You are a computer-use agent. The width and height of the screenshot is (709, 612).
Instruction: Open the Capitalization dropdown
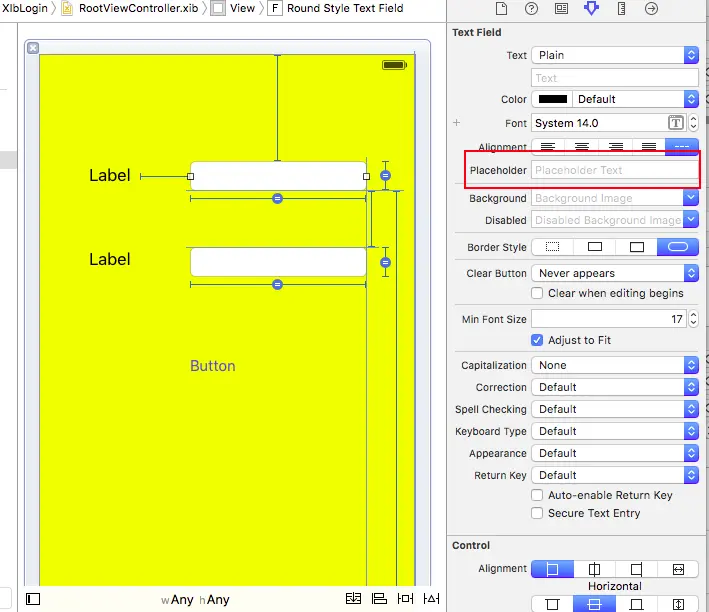[x=615, y=365]
